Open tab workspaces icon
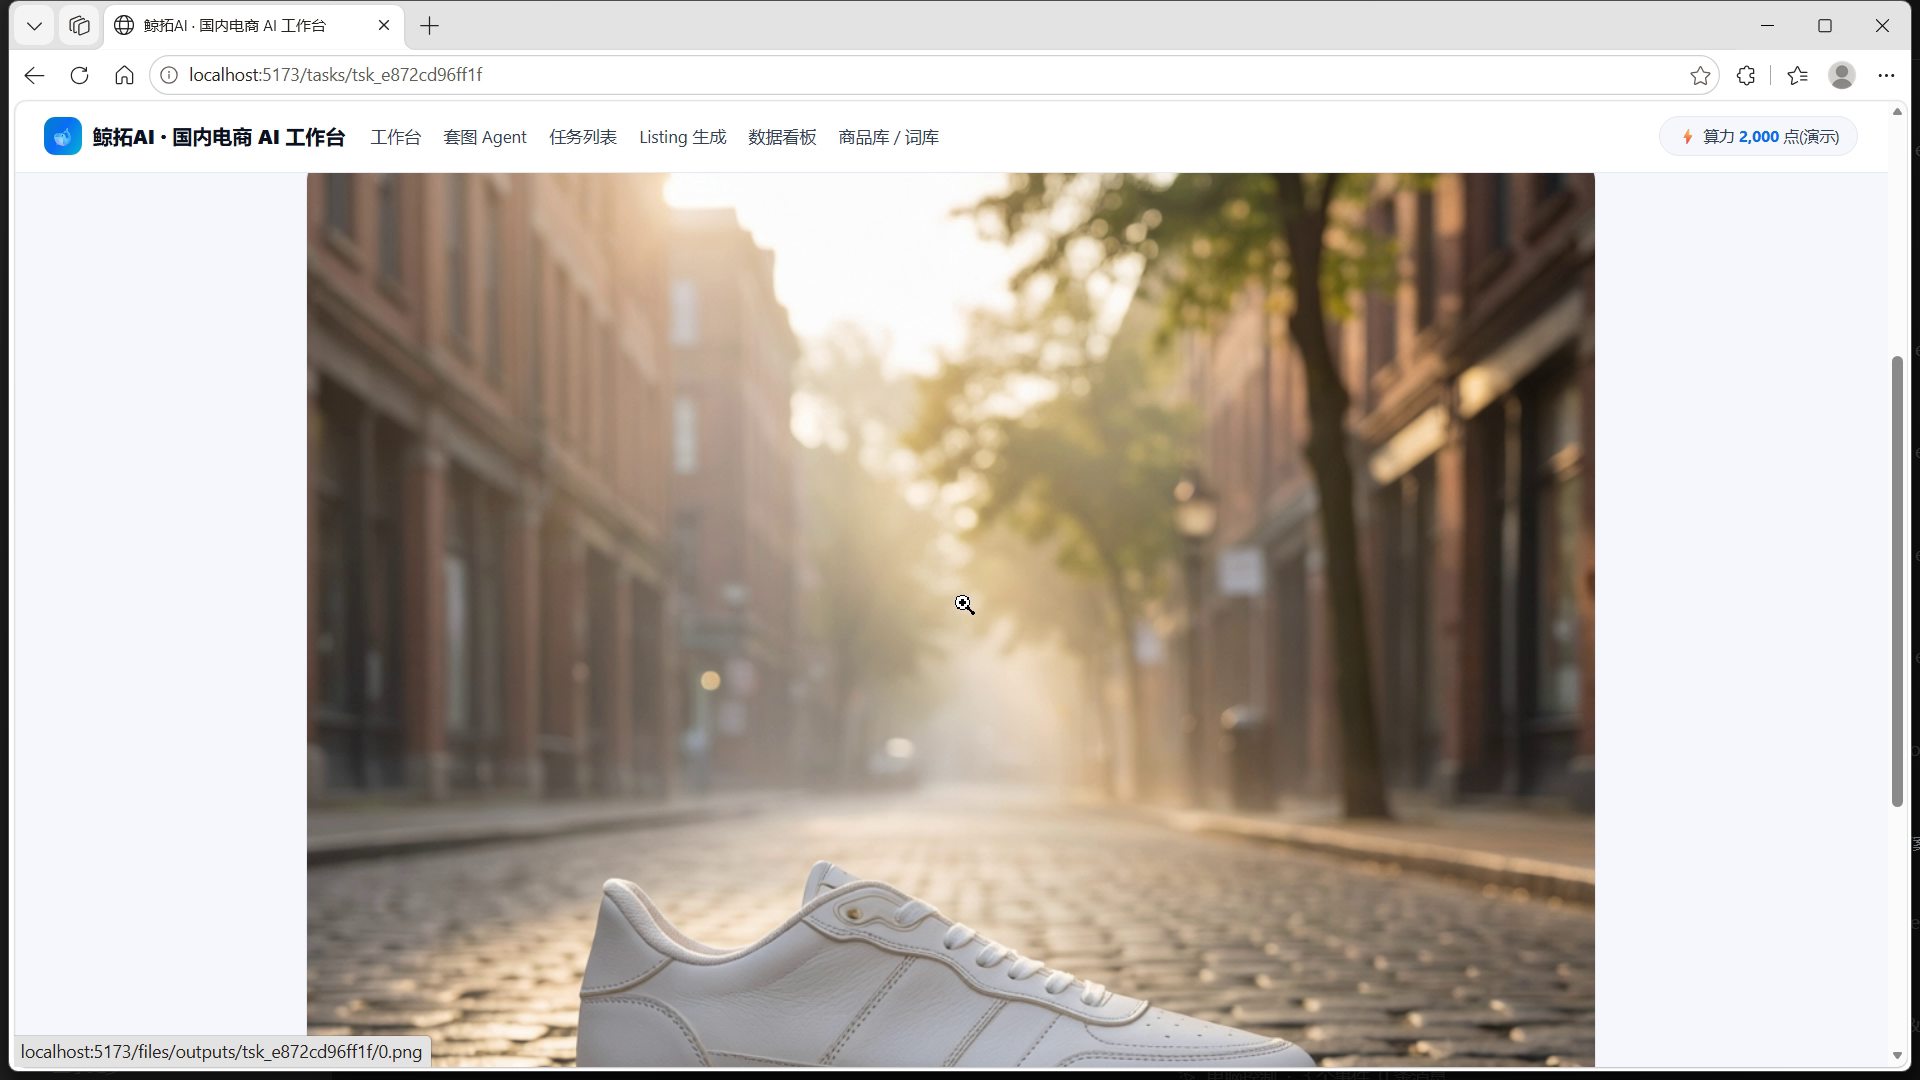The image size is (1920, 1080). pyautogui.click(x=79, y=26)
